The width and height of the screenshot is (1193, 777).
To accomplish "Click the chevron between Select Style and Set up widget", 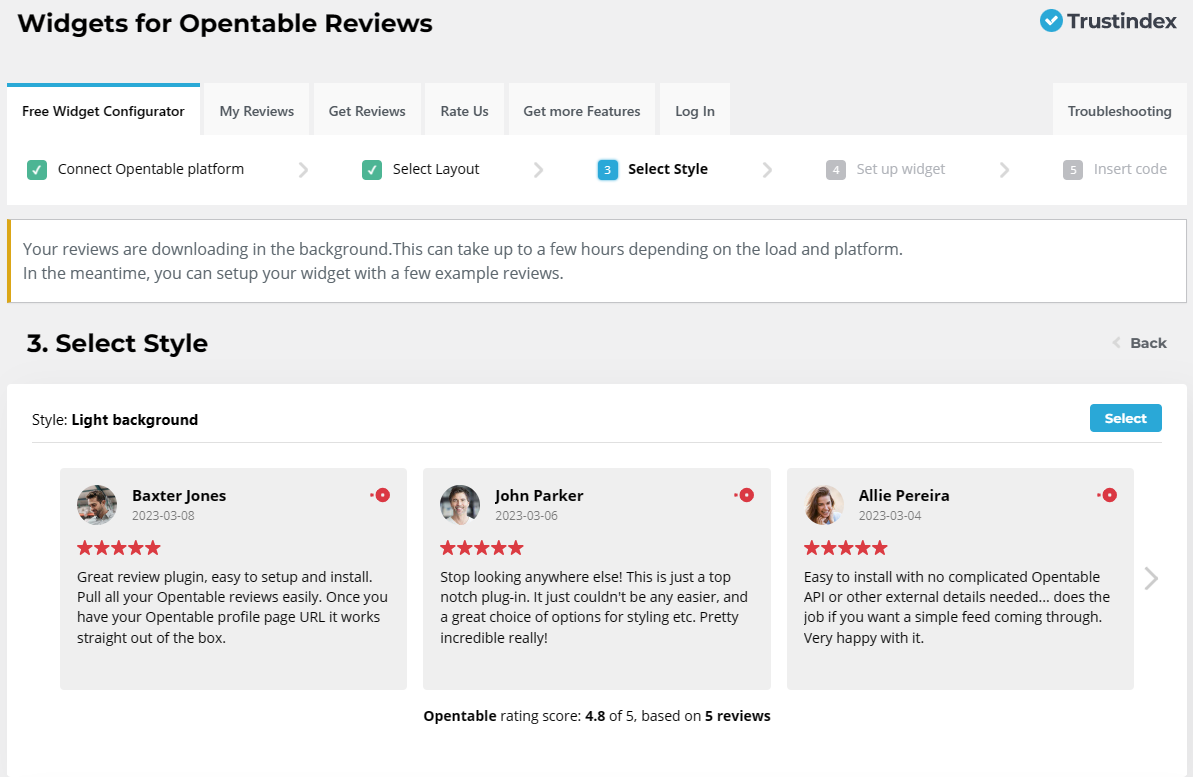I will point(767,170).
